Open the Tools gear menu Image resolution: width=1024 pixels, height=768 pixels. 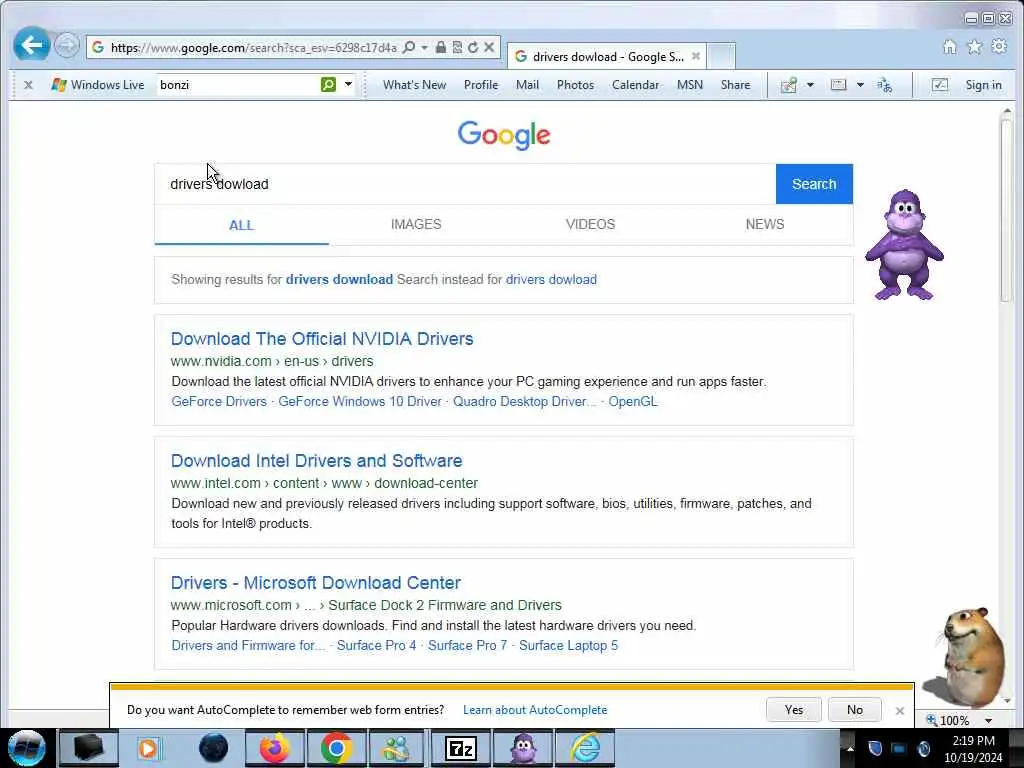(x=999, y=46)
